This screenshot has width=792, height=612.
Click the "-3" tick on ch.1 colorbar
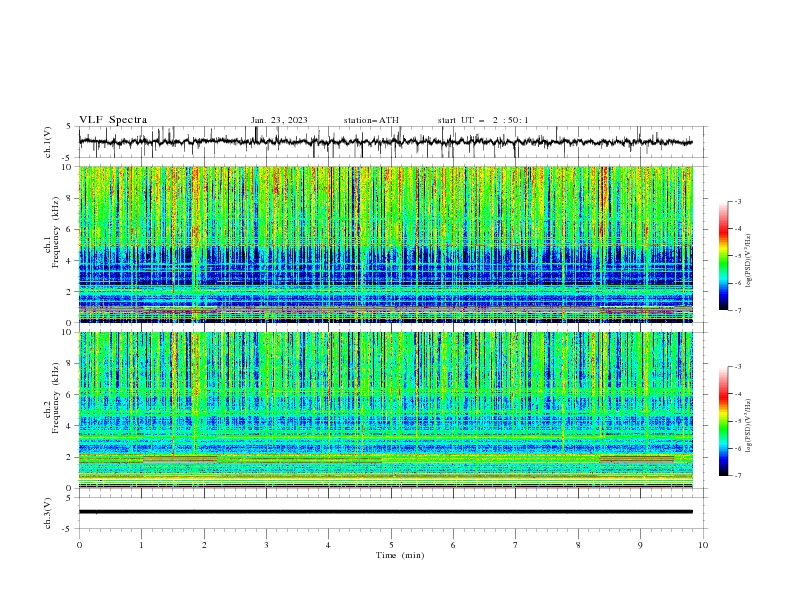tap(737, 201)
